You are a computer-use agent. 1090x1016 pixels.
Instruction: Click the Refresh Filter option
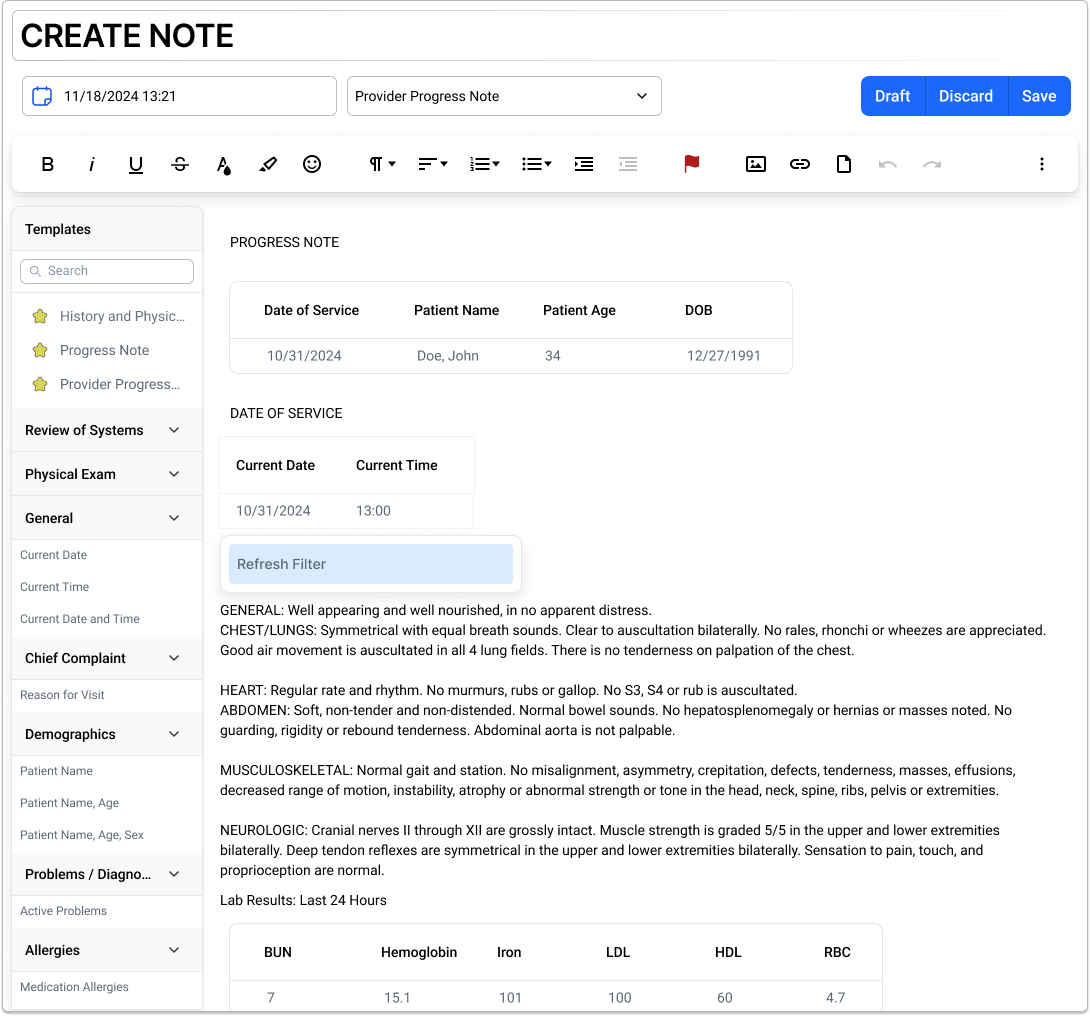pyautogui.click(x=371, y=564)
